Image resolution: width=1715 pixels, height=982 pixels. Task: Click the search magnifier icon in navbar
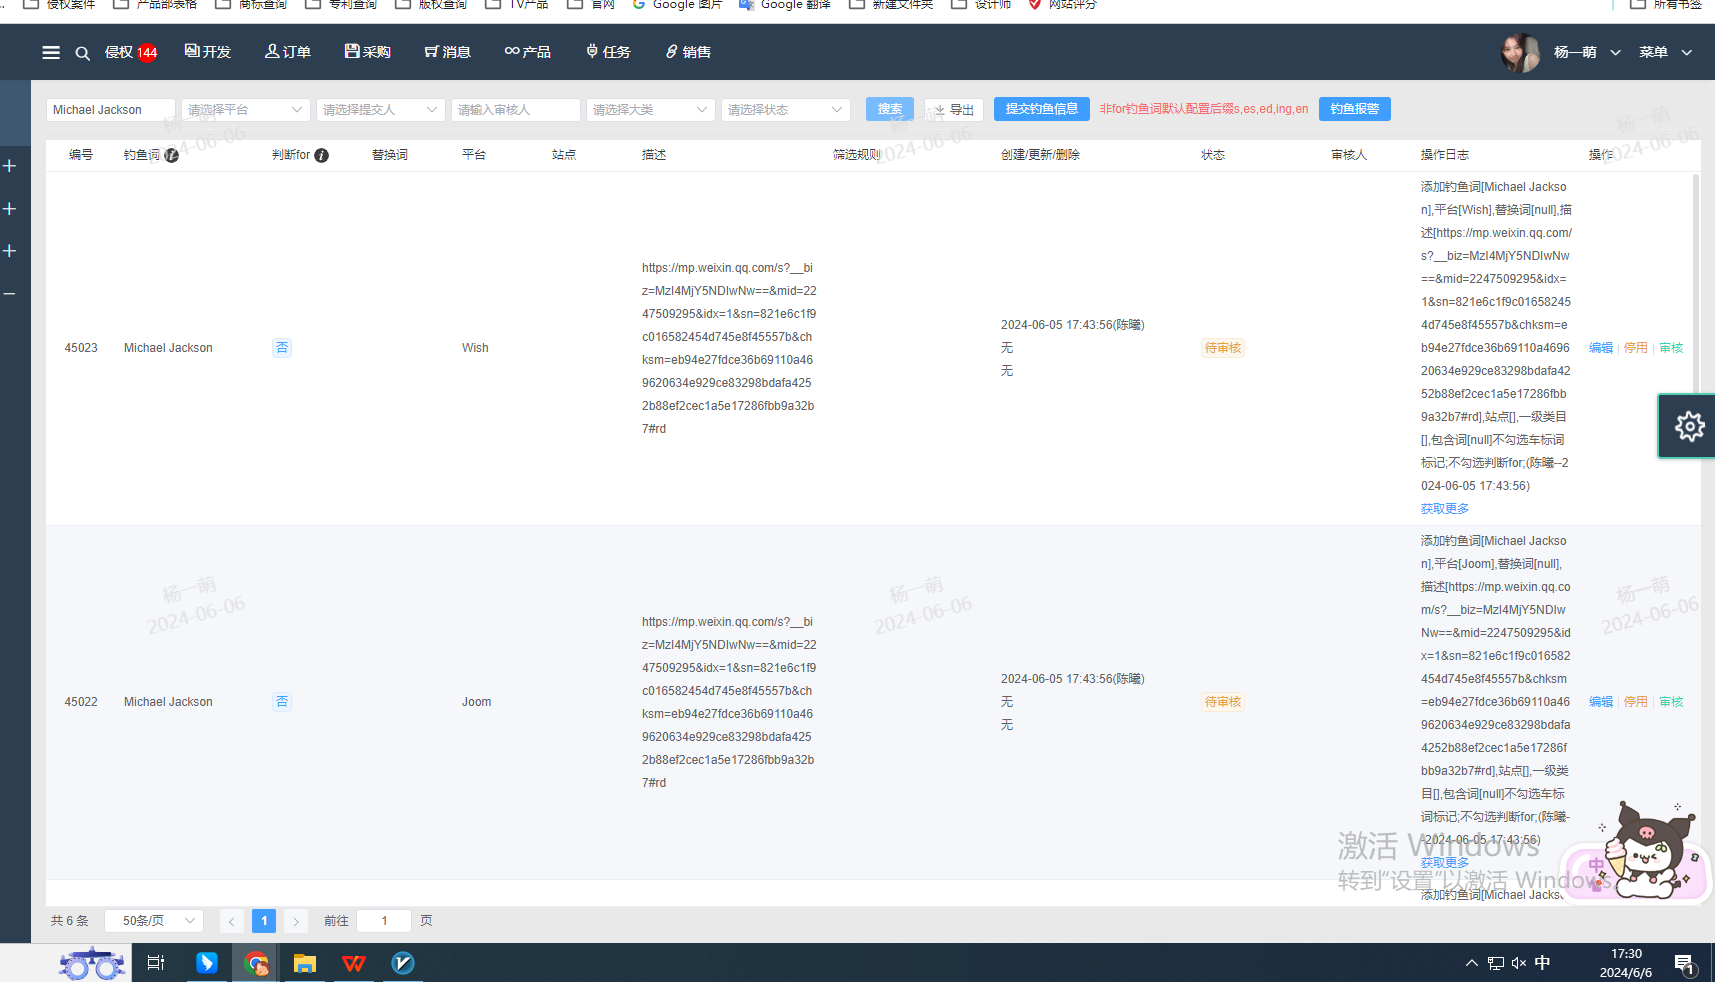pyautogui.click(x=83, y=53)
